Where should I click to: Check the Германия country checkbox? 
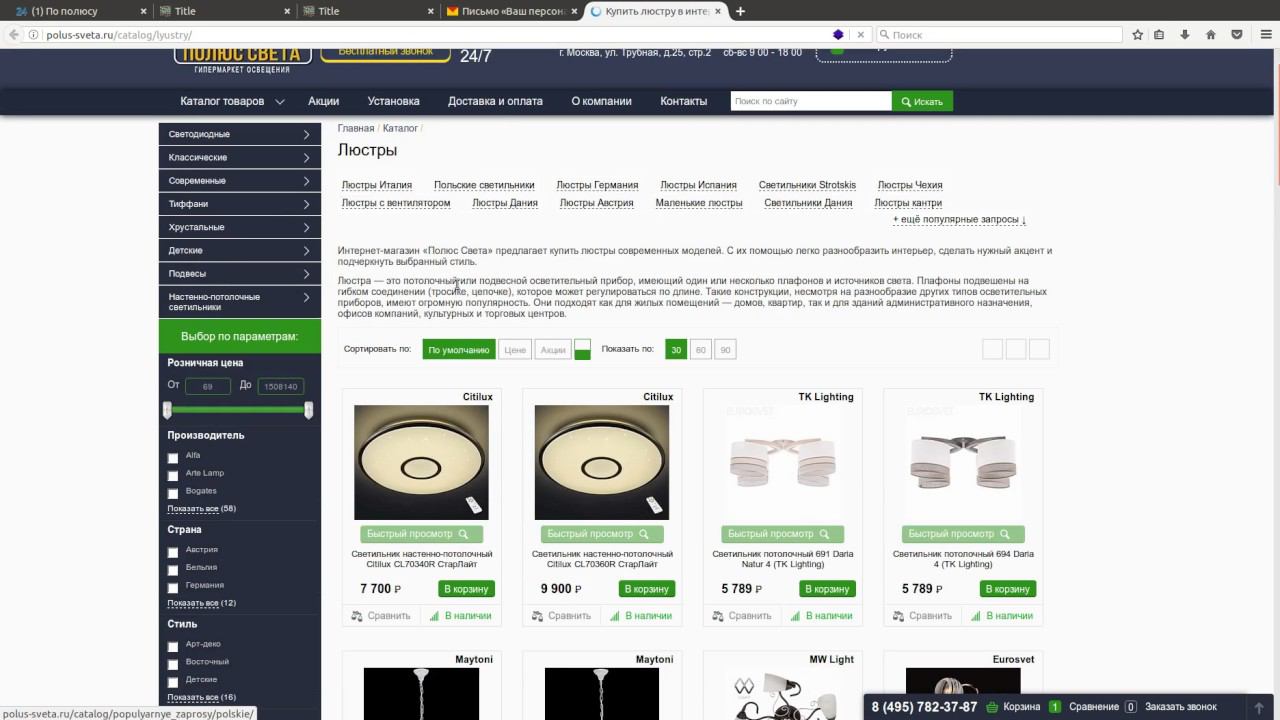tap(173, 588)
